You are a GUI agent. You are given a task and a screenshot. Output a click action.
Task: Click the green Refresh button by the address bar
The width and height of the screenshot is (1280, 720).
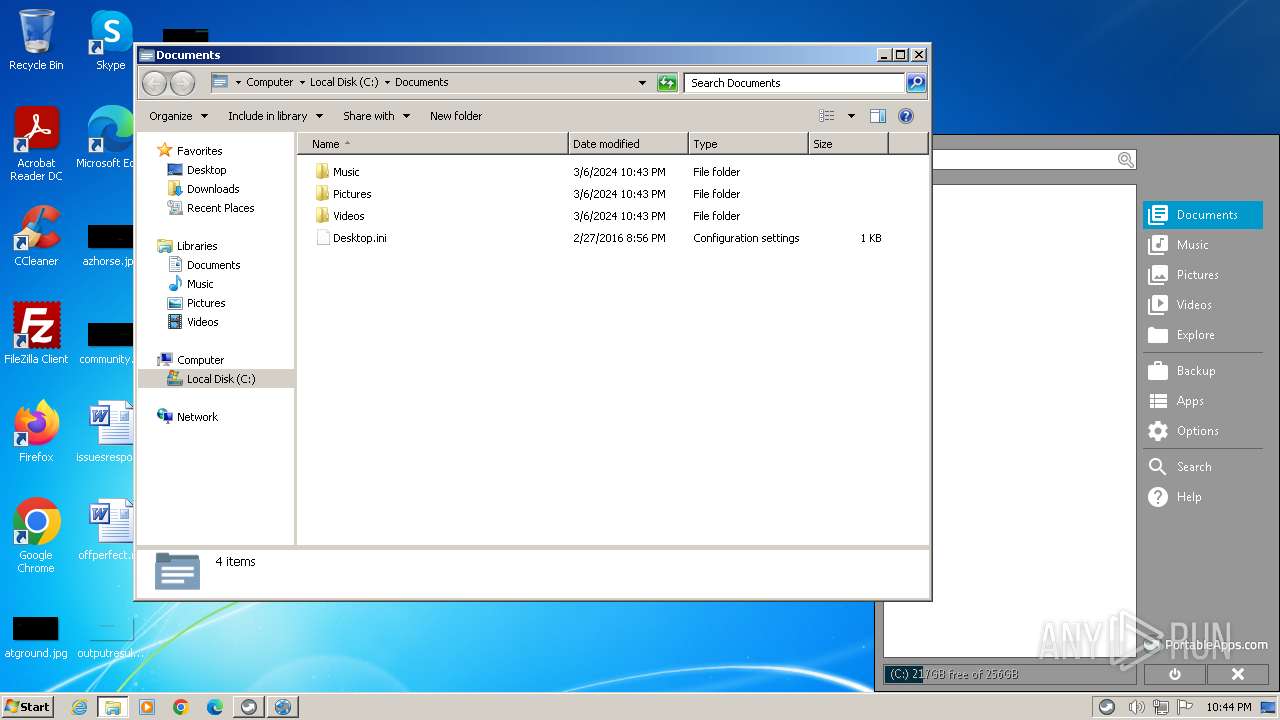point(667,83)
